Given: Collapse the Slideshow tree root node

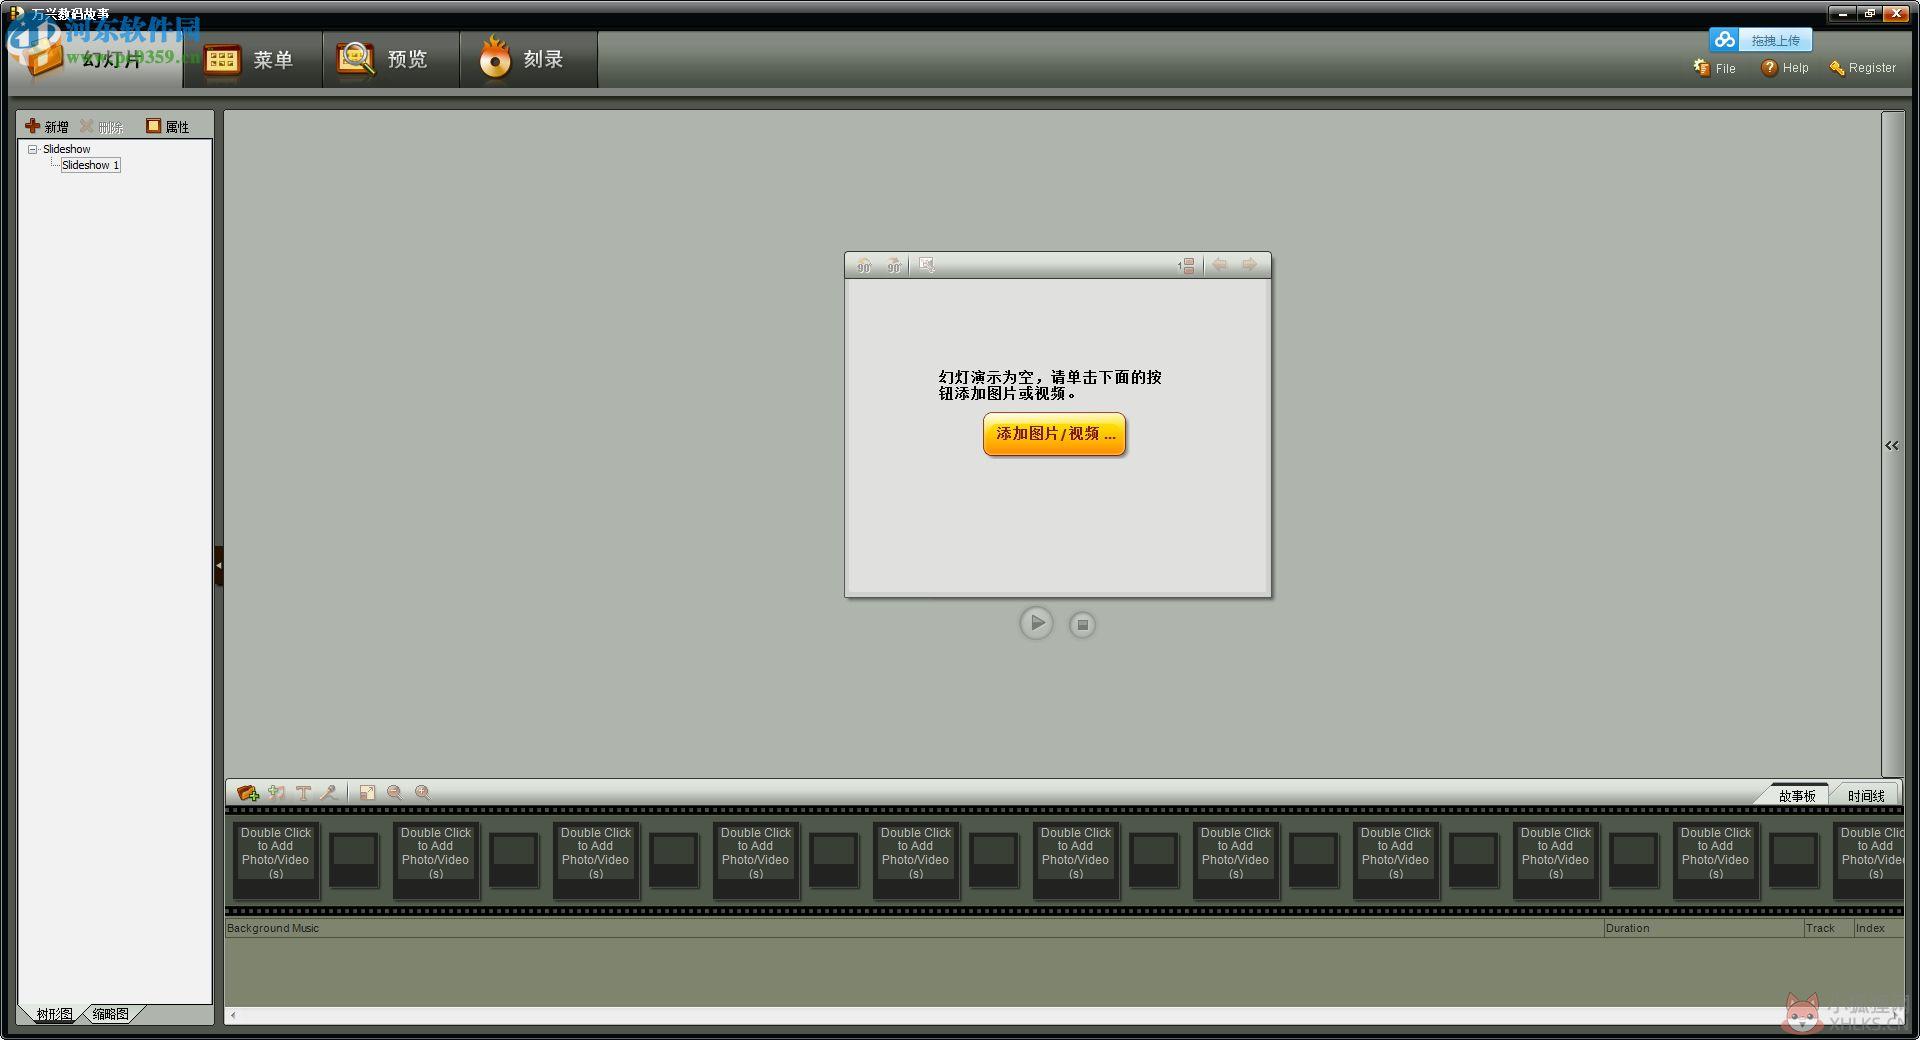Looking at the screenshot, I should pos(33,149).
